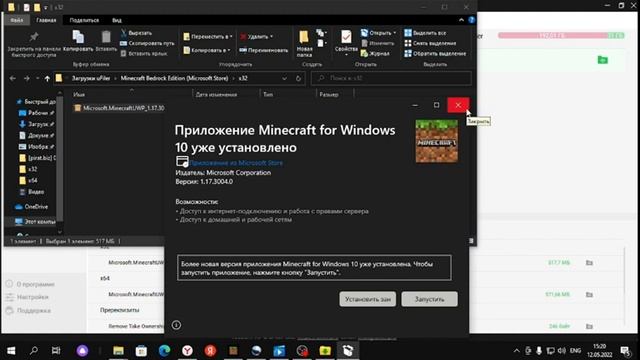Go up one folder level arrow
Image resolution: width=640 pixels, height=360 pixels.
pyautogui.click(x=47, y=78)
